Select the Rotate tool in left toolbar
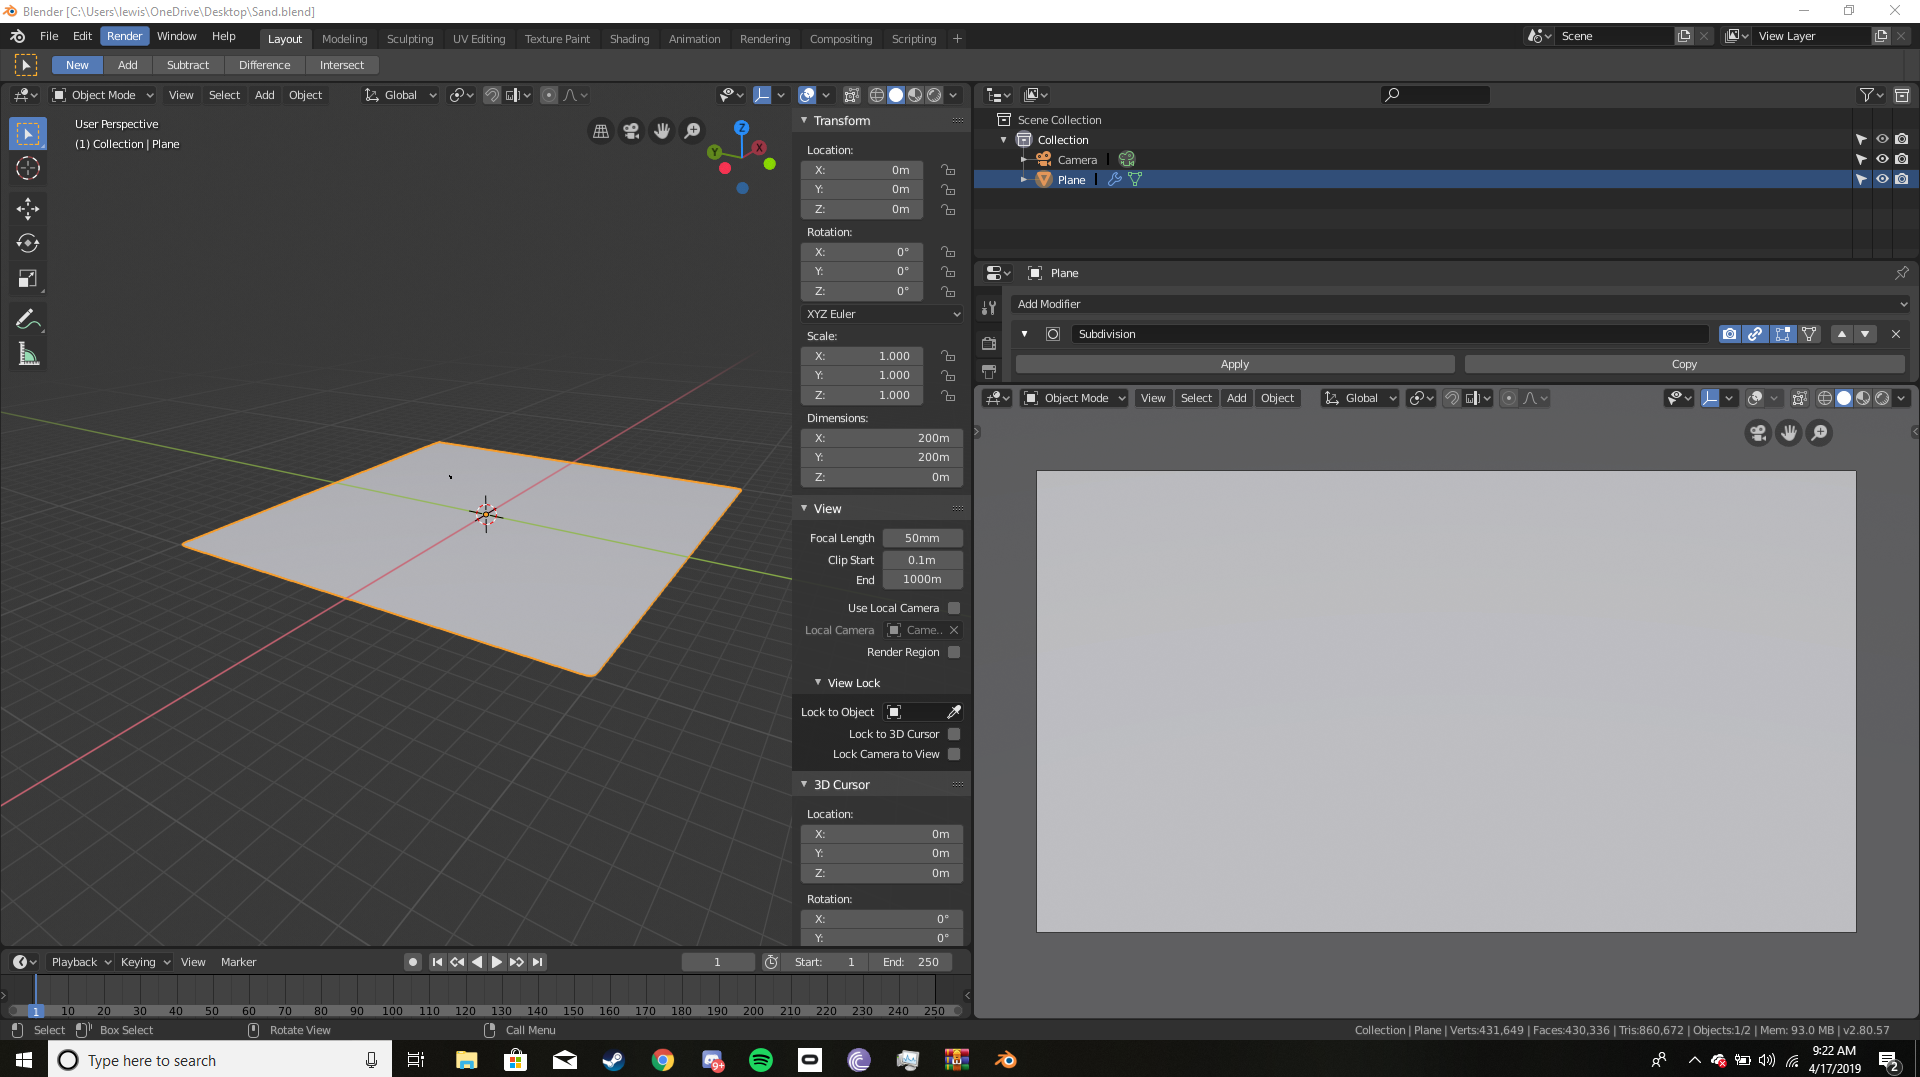Screen dimensions: 1920x1077 click(28, 243)
